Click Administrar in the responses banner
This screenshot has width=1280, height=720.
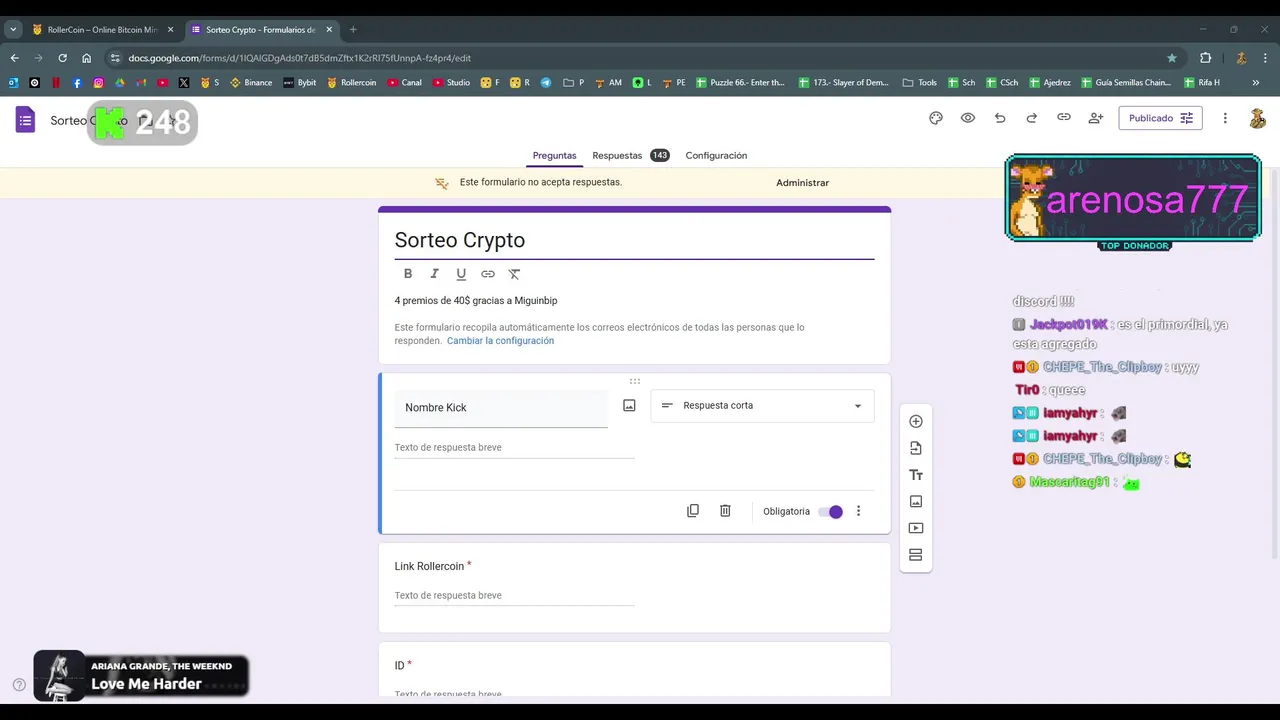tap(802, 183)
